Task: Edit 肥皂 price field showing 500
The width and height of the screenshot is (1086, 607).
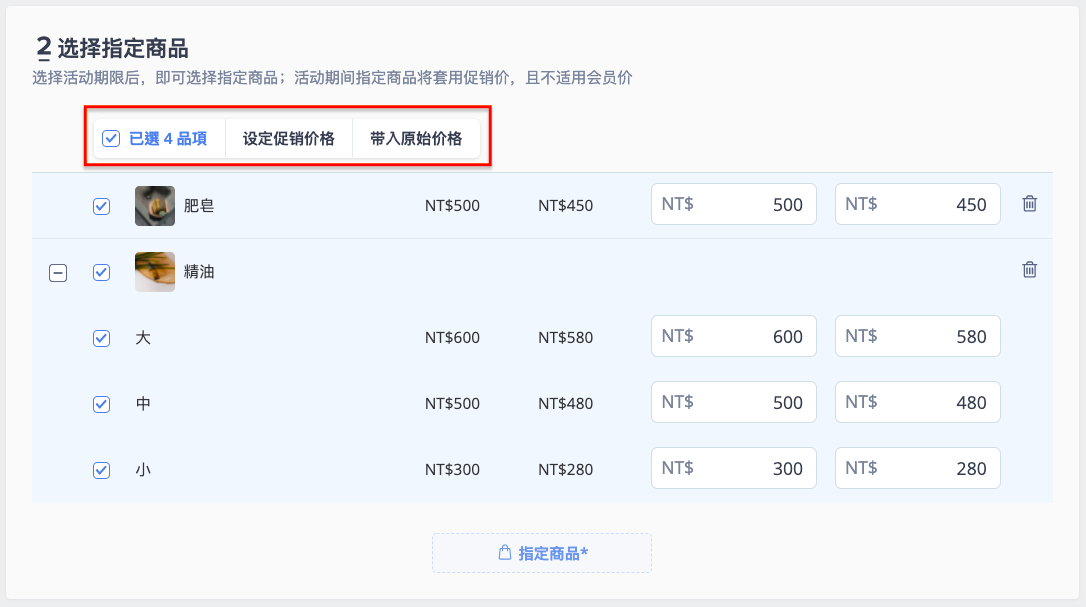Action: click(x=733, y=204)
